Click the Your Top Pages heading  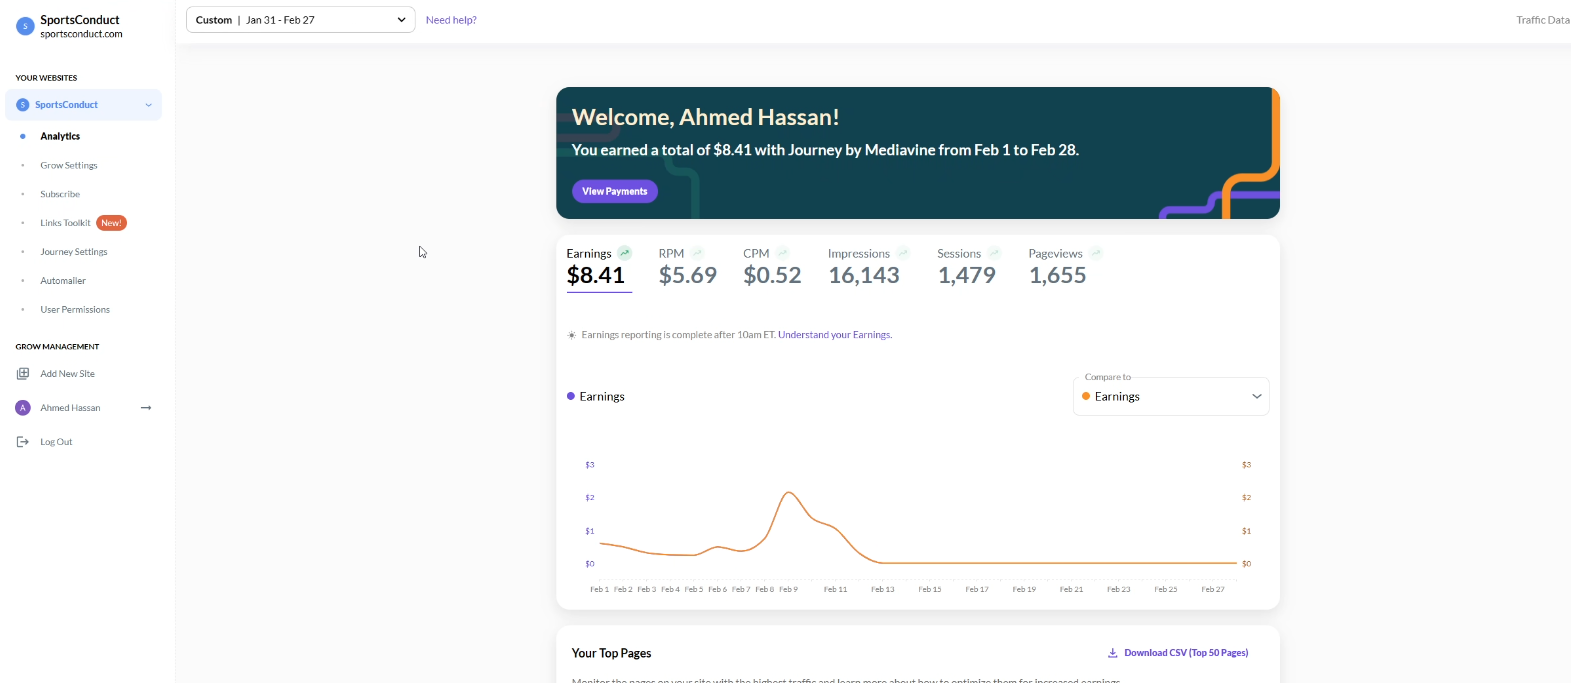tap(611, 653)
